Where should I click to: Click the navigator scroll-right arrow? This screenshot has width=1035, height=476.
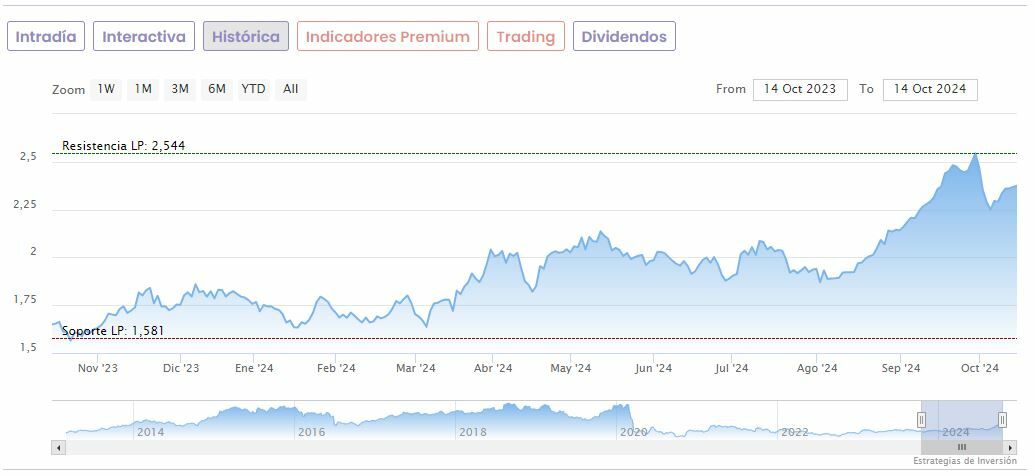tap(1011, 447)
